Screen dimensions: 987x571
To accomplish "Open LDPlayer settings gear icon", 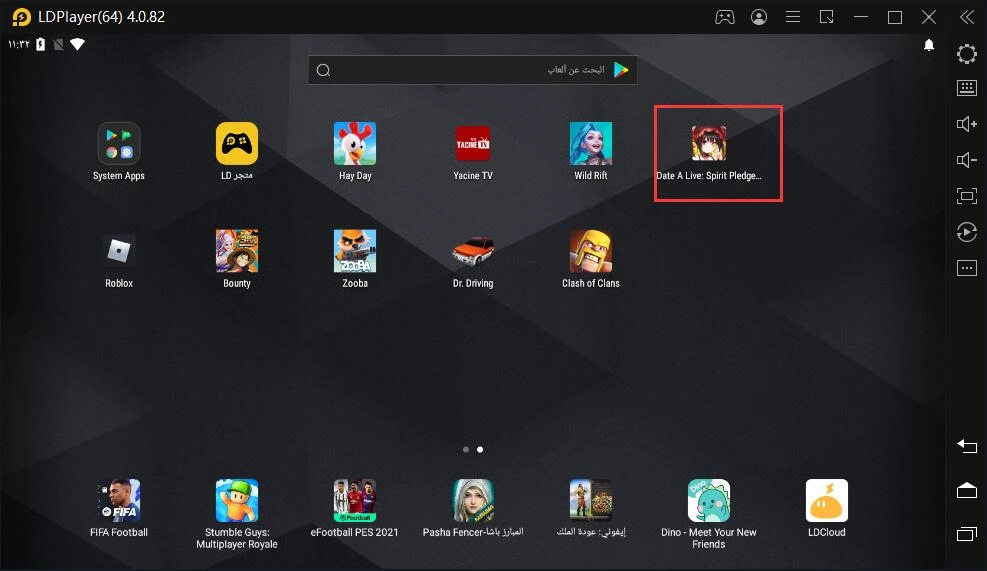I will (x=967, y=54).
